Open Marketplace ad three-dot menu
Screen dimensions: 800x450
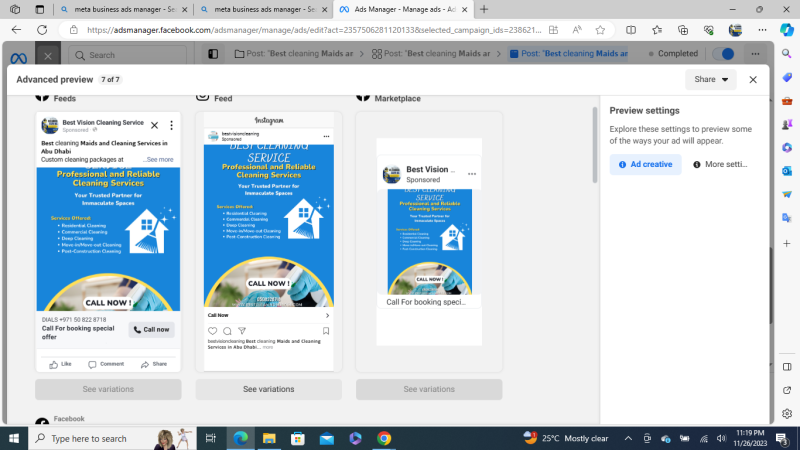pos(472,174)
